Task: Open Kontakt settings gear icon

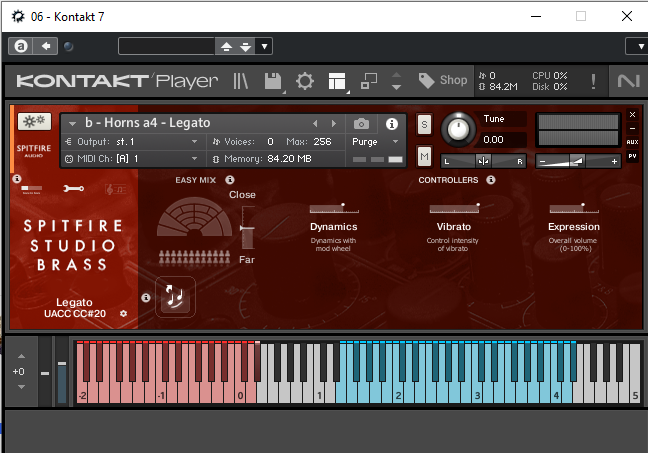Action: point(305,81)
